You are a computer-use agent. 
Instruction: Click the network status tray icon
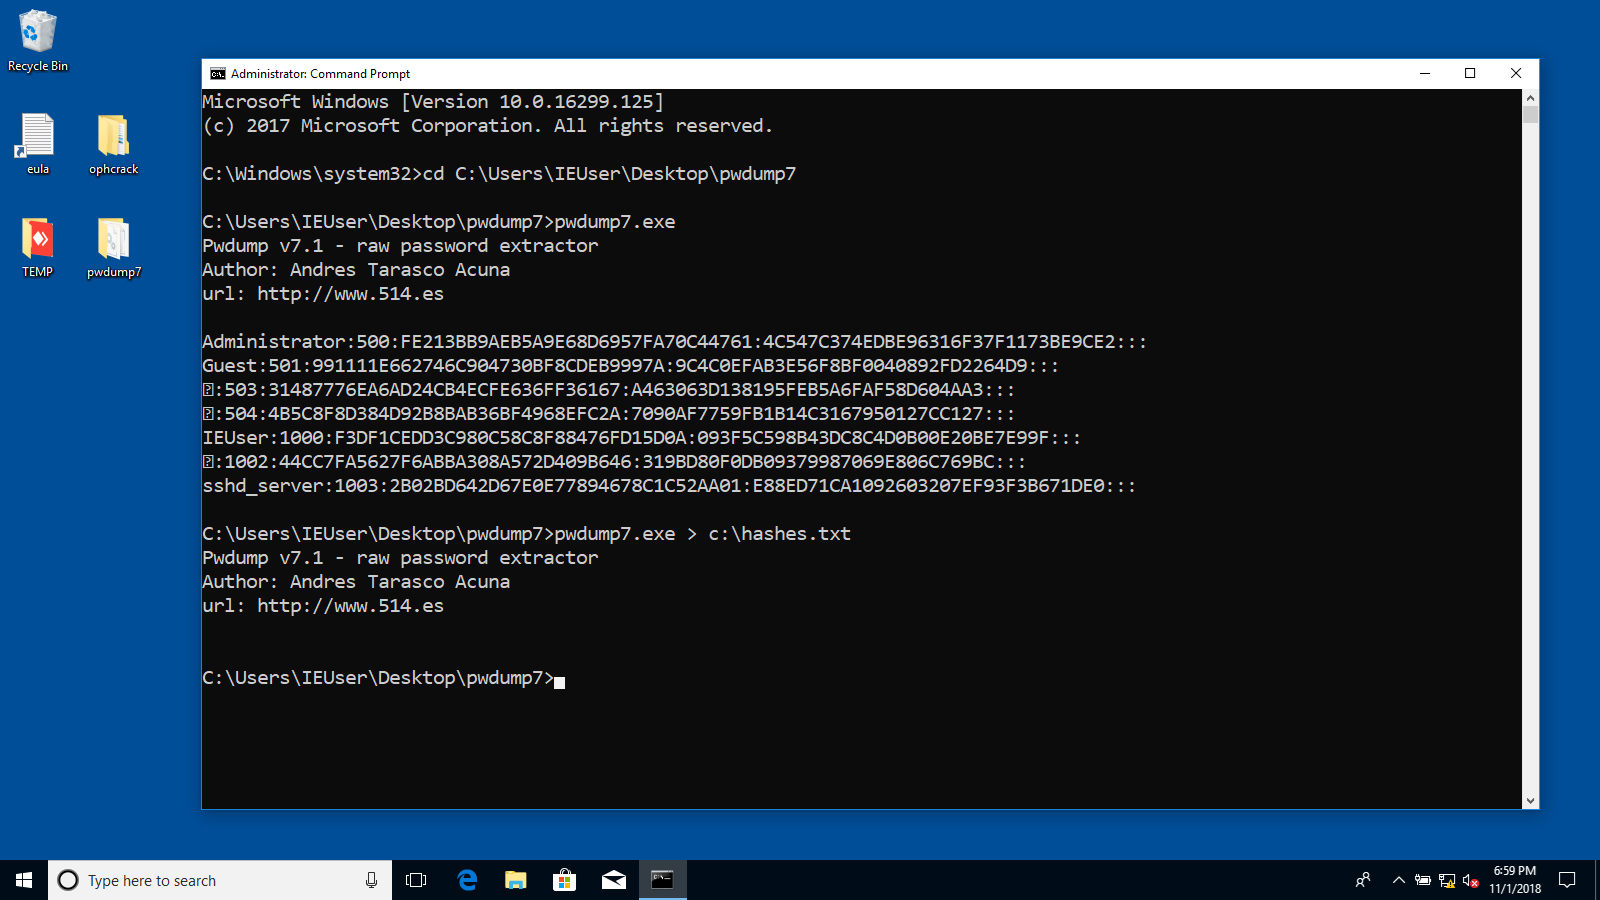point(1446,880)
